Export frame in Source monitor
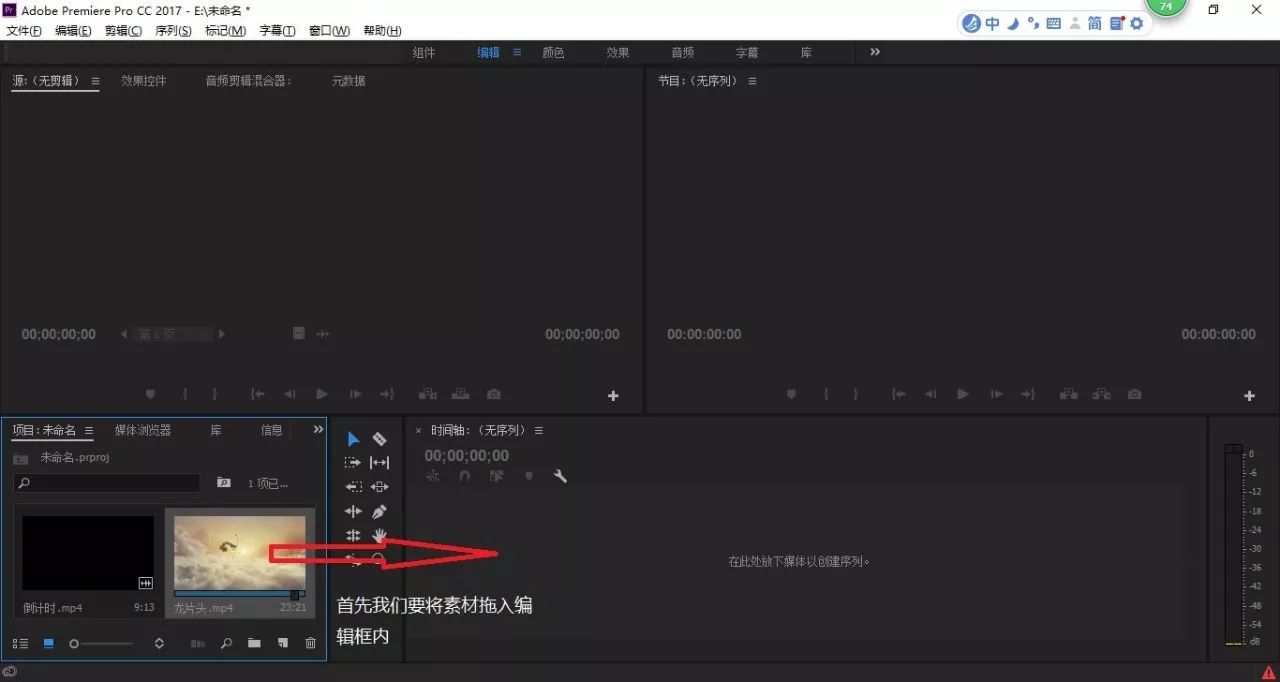Screen dimensions: 1280x682 493,395
